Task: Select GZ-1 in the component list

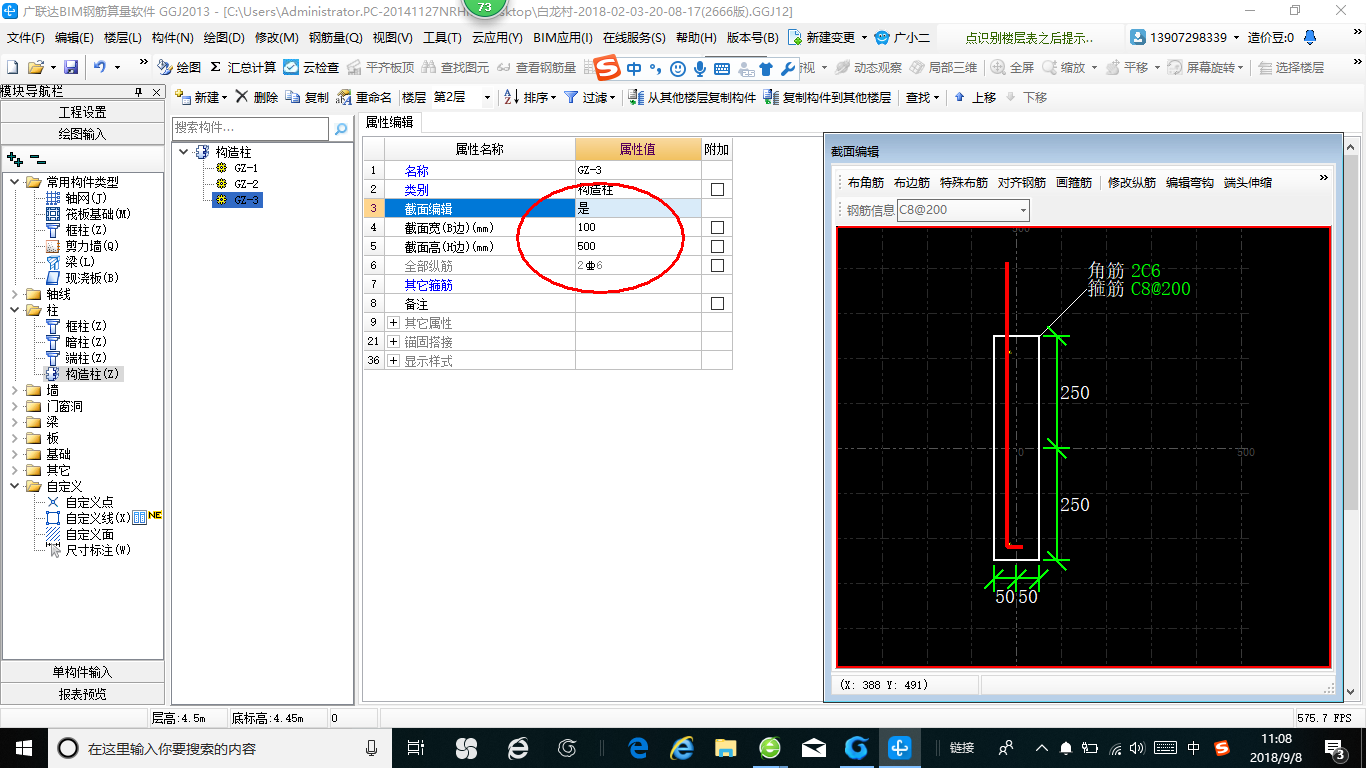Action: click(x=246, y=168)
